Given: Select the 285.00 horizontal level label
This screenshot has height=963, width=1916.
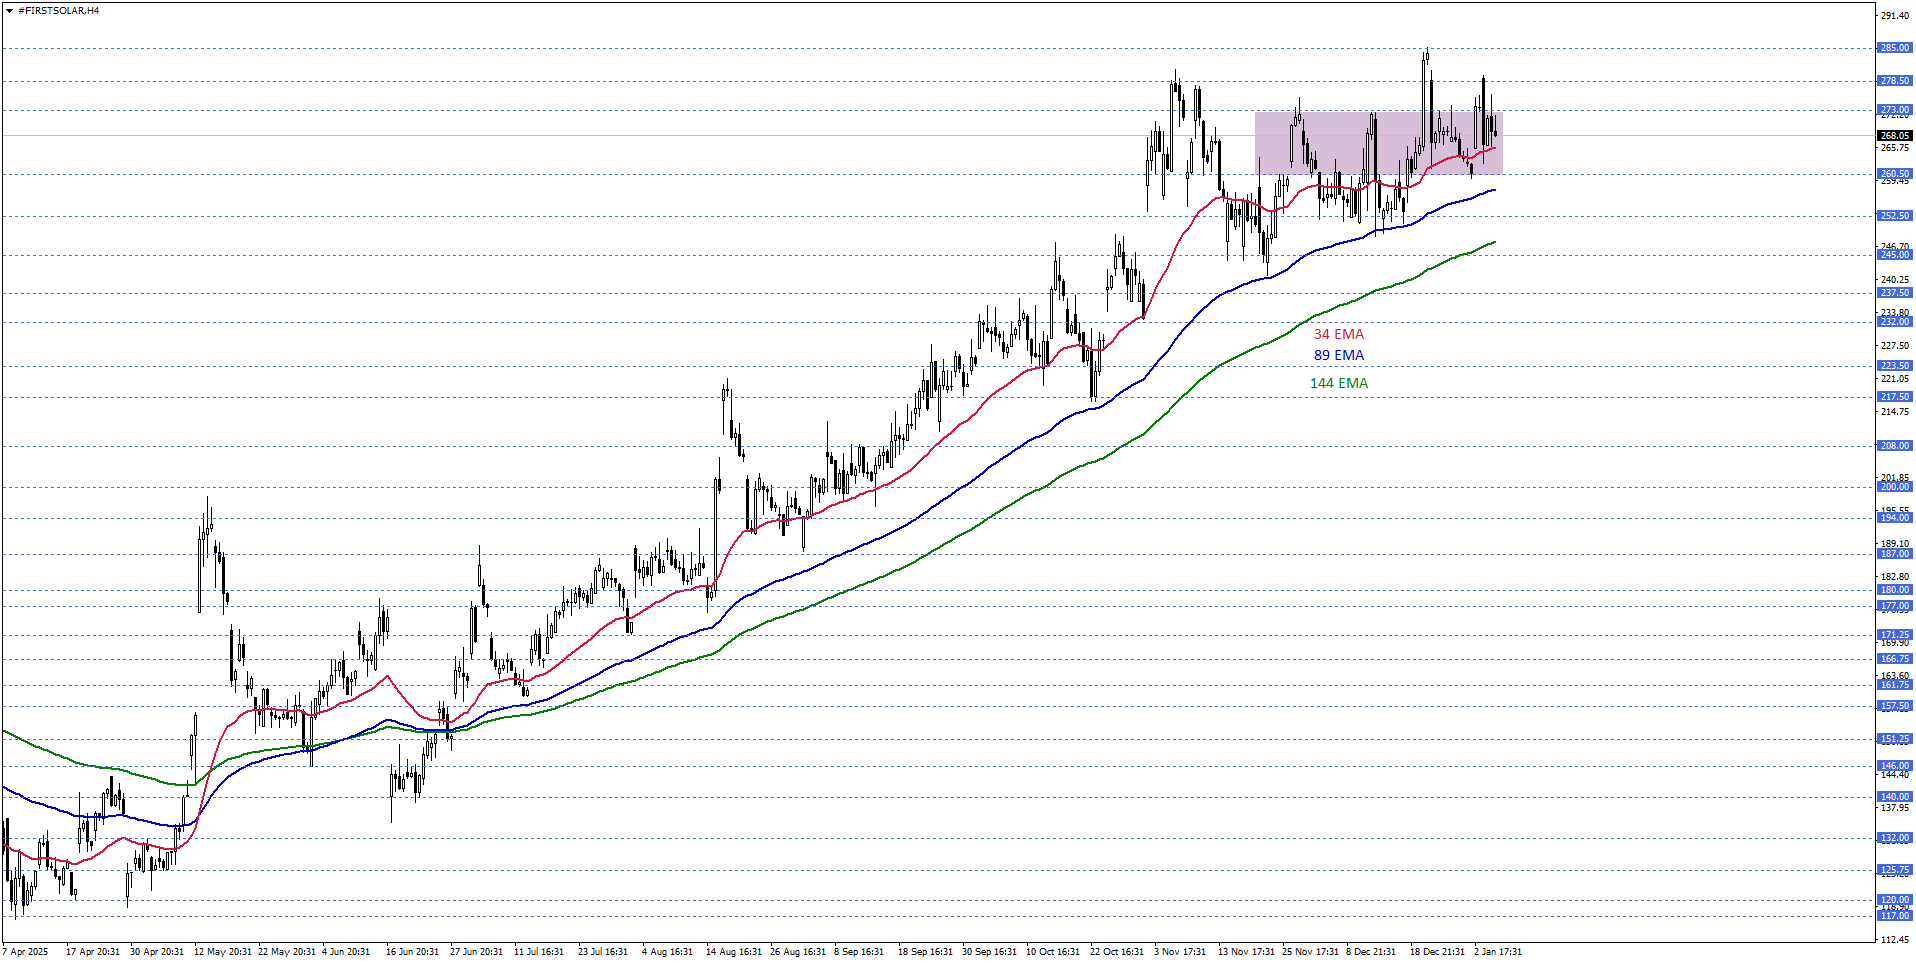Looking at the screenshot, I should pyautogui.click(x=1895, y=48).
